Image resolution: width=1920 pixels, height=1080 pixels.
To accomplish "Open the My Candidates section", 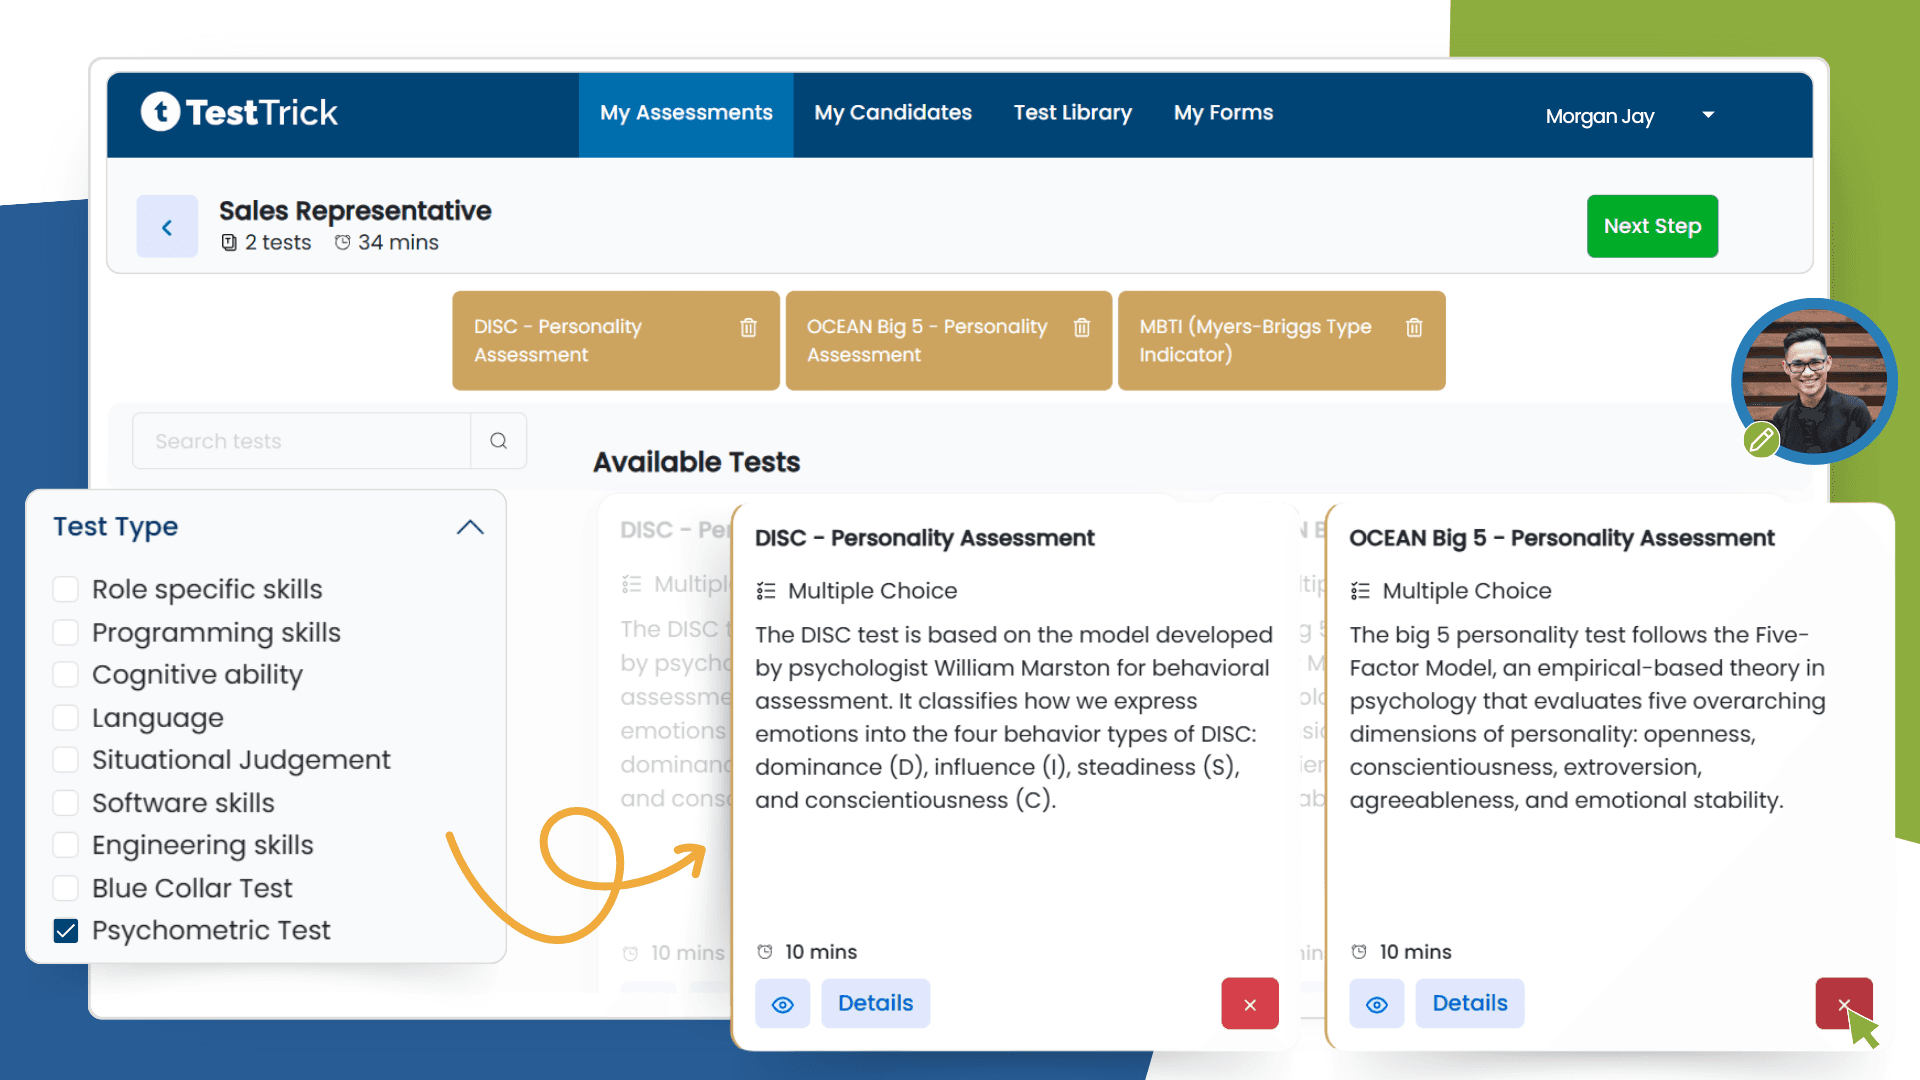I will (x=892, y=112).
